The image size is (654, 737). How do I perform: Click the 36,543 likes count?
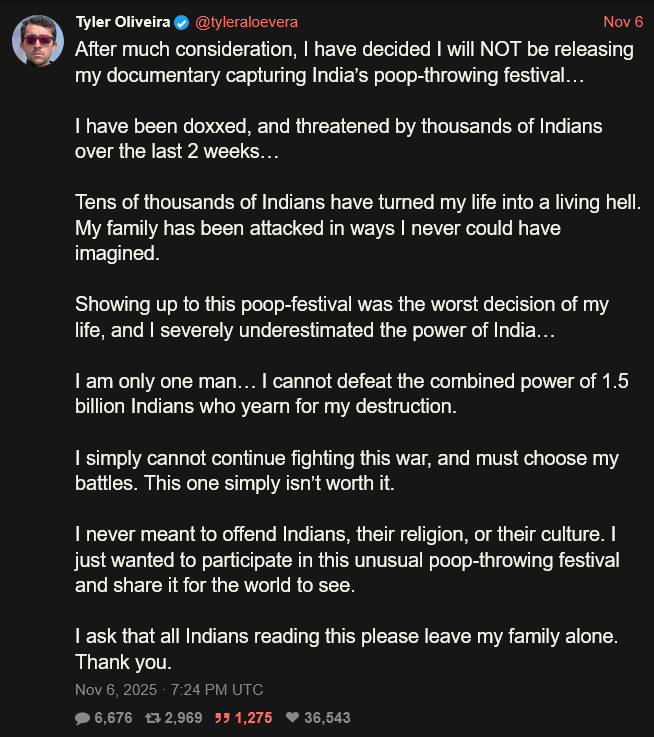[329, 718]
